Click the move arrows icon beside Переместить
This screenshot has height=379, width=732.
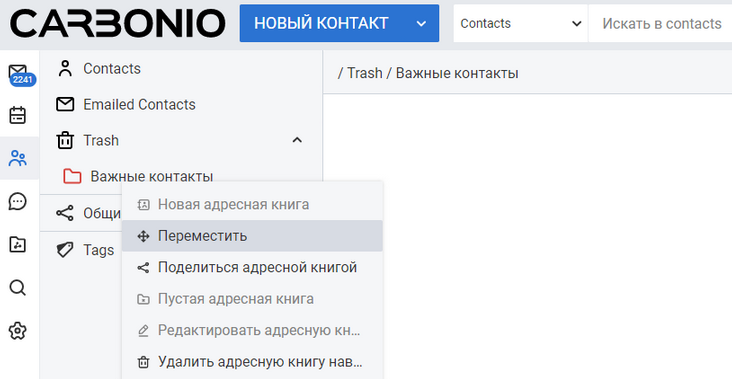click(x=143, y=236)
